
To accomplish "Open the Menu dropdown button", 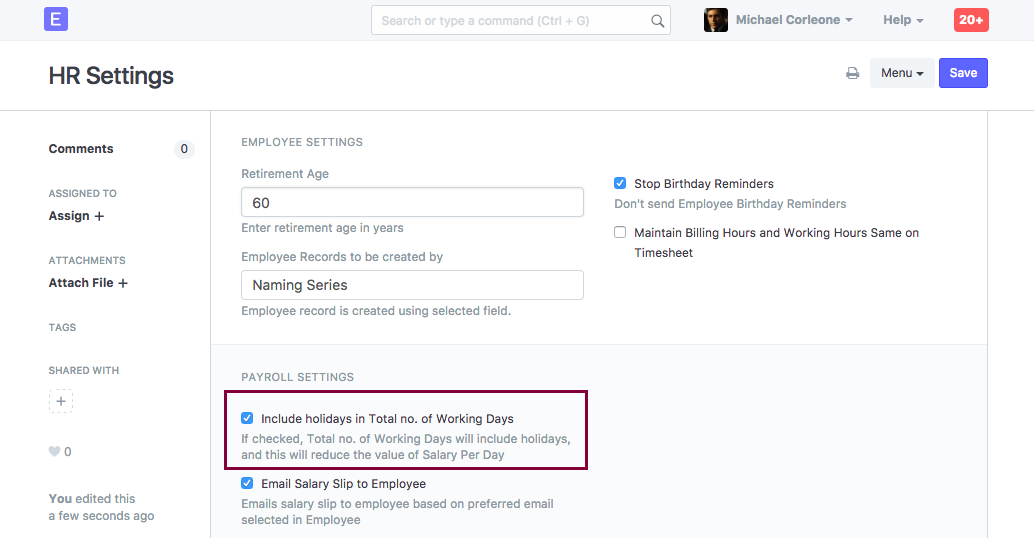I will click(x=901, y=73).
